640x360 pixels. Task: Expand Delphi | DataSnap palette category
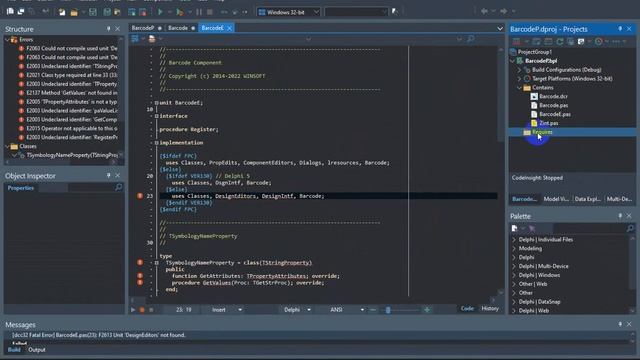[x=514, y=302]
